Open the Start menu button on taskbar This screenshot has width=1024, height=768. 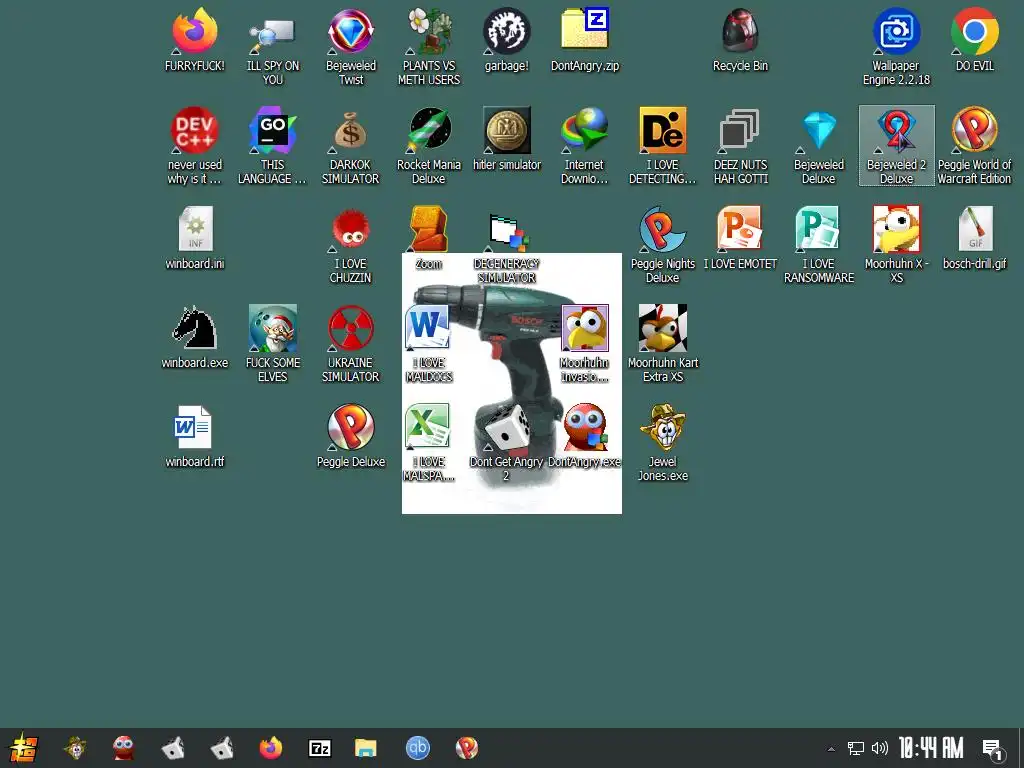24,748
